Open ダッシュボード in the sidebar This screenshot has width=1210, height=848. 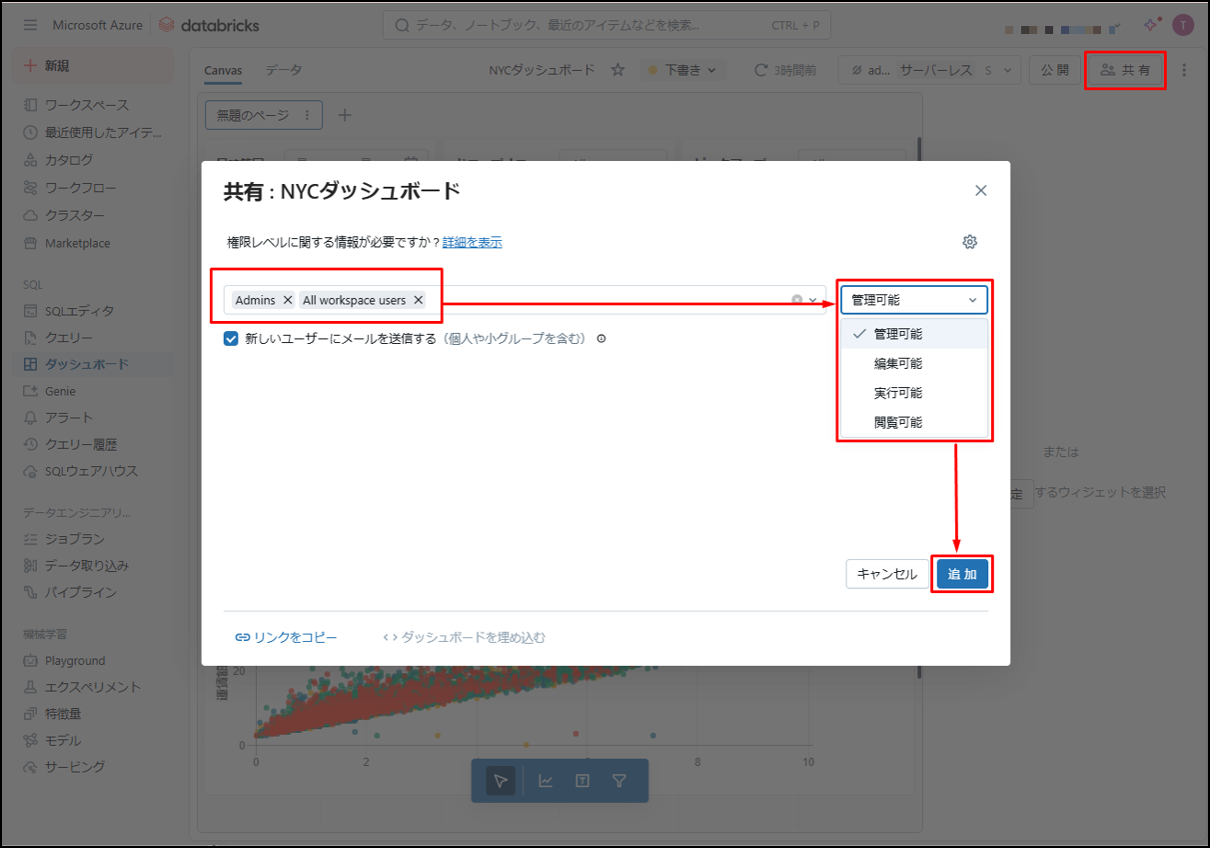[86, 364]
